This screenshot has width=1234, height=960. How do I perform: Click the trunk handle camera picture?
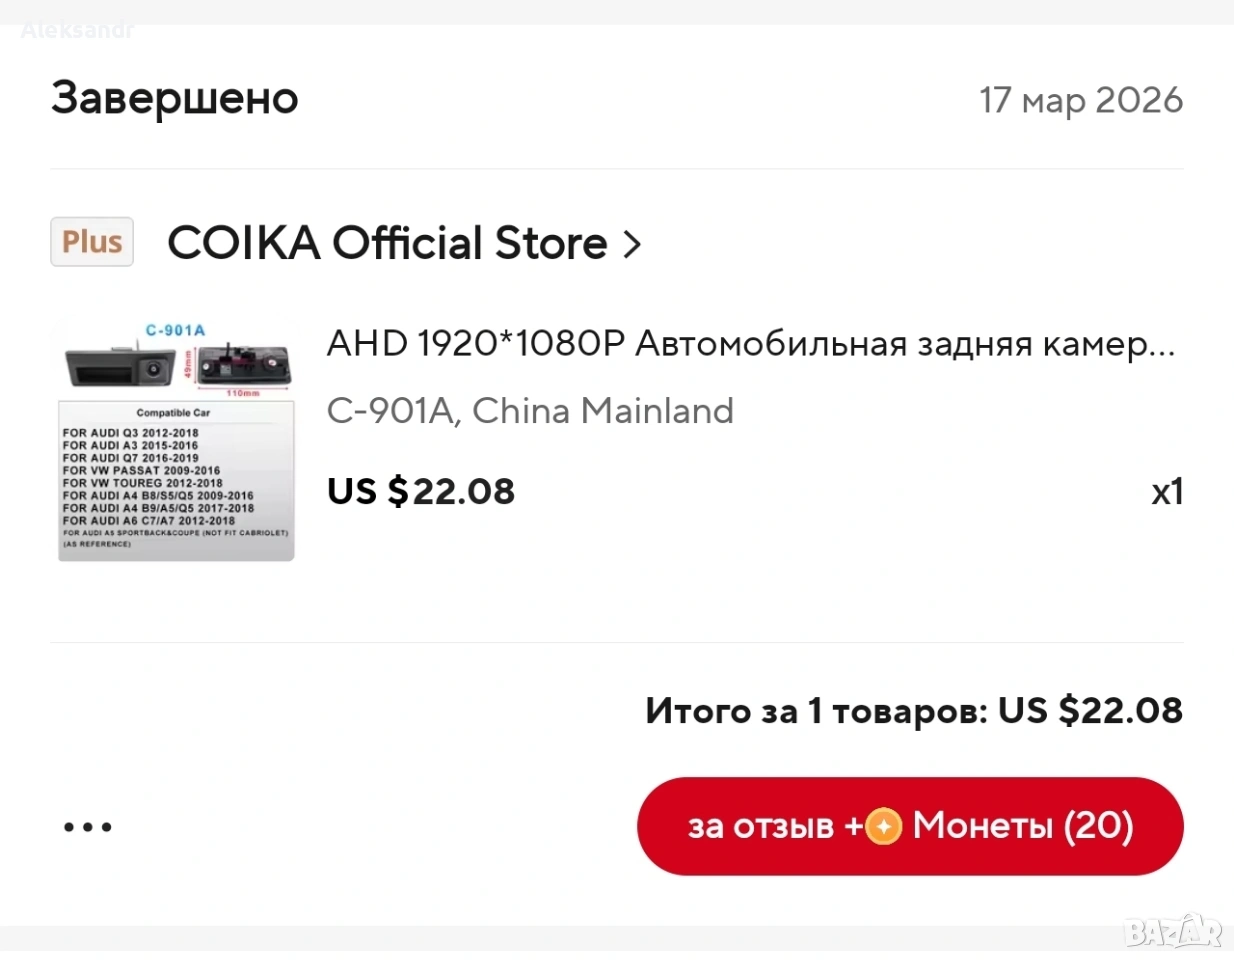(x=115, y=365)
